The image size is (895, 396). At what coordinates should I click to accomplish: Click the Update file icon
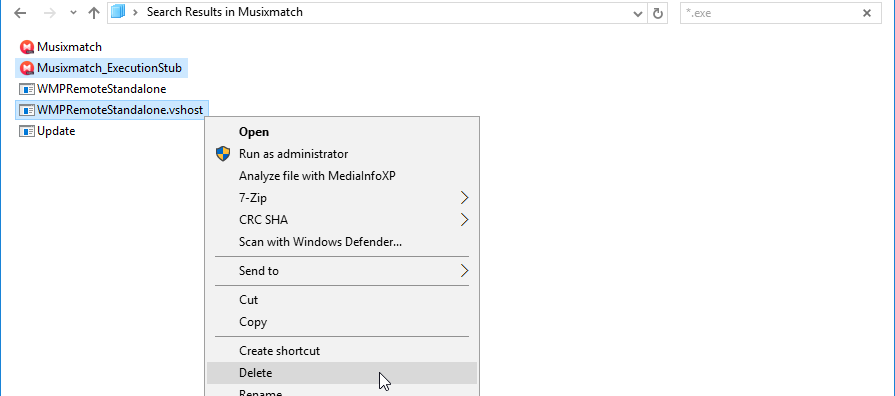tap(27, 131)
